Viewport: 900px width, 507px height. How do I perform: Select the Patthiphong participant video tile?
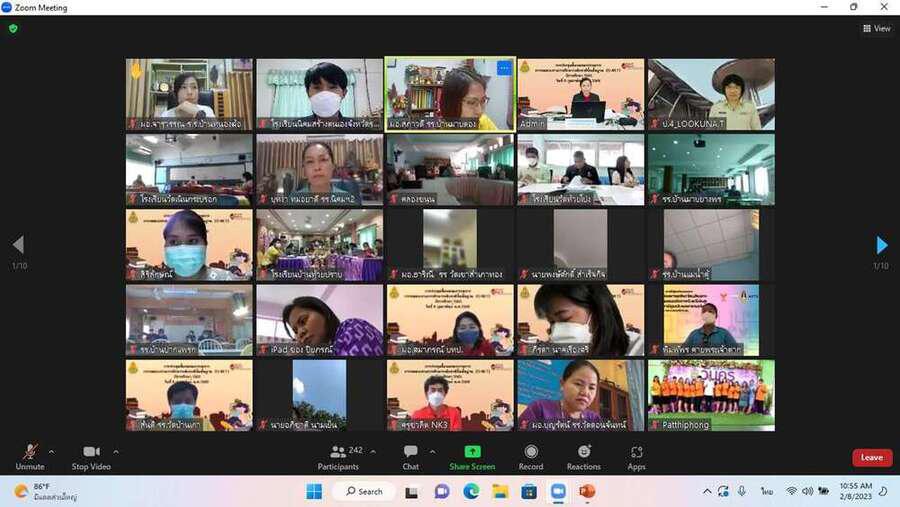(x=710, y=395)
